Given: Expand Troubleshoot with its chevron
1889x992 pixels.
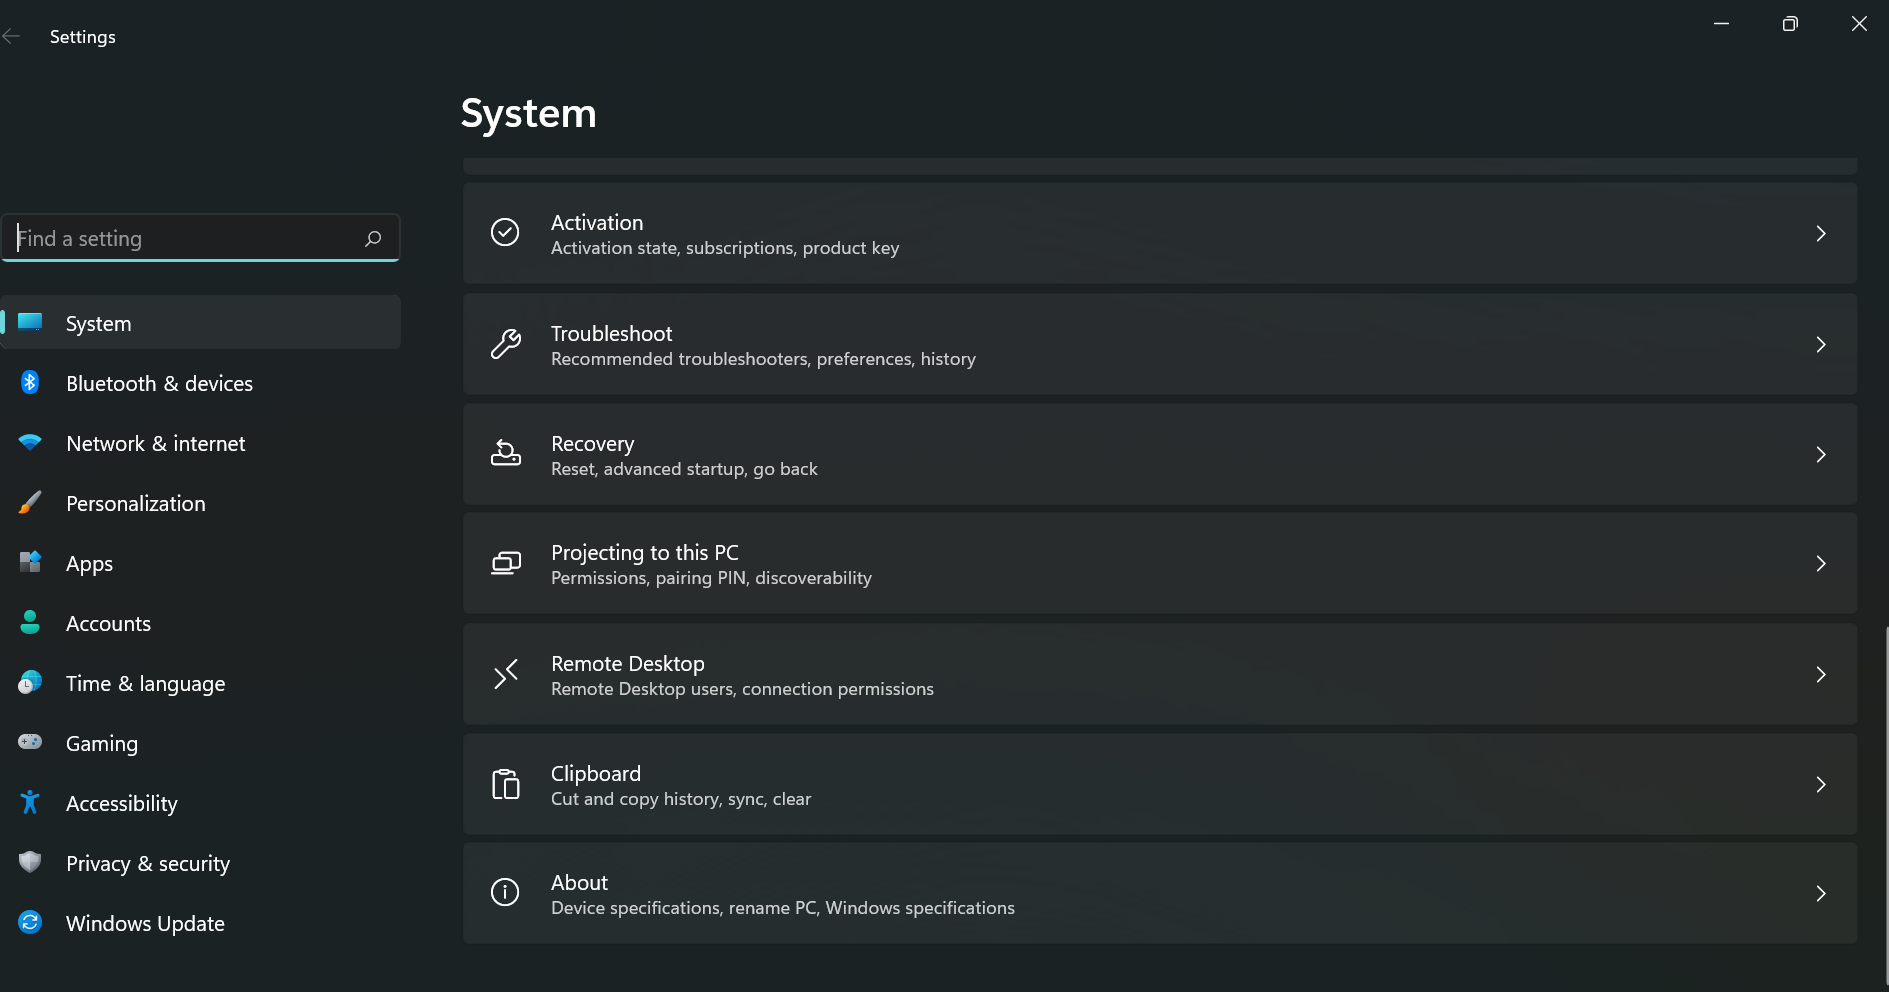Looking at the screenshot, I should pos(1821,345).
